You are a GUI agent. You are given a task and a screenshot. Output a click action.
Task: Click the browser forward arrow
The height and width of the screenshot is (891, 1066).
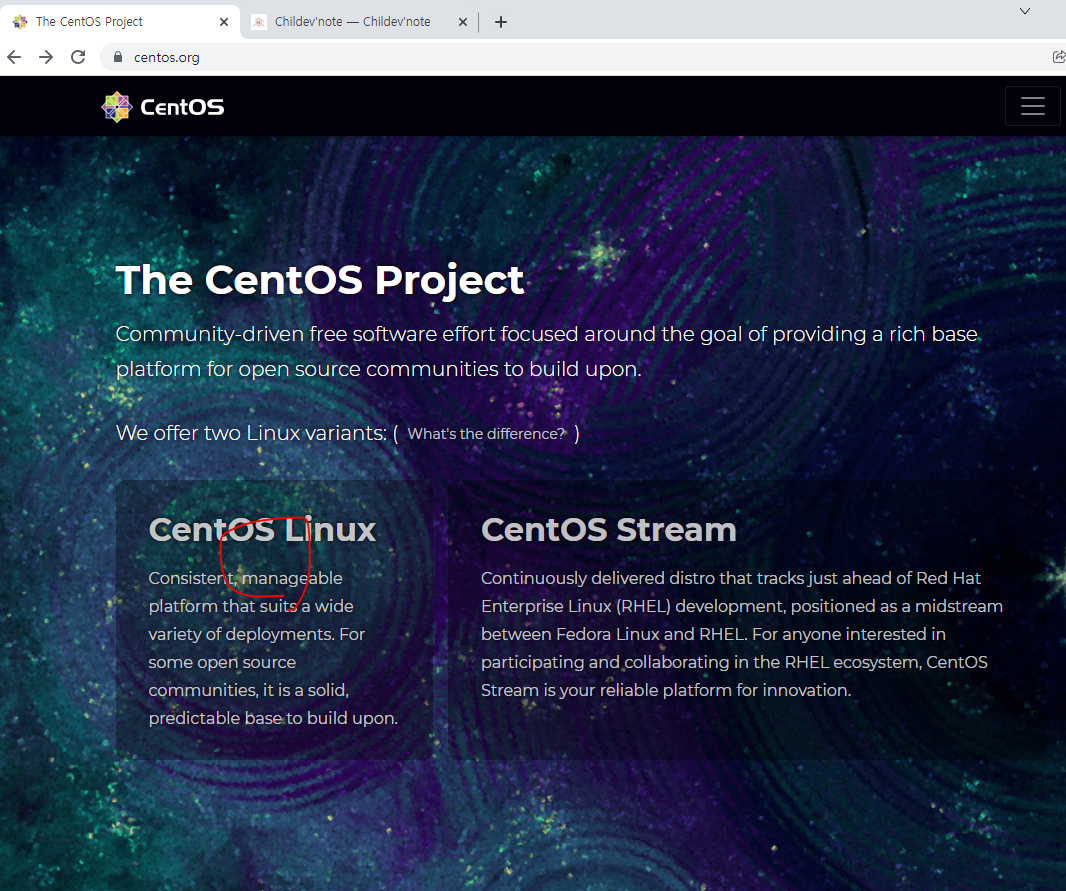click(45, 57)
